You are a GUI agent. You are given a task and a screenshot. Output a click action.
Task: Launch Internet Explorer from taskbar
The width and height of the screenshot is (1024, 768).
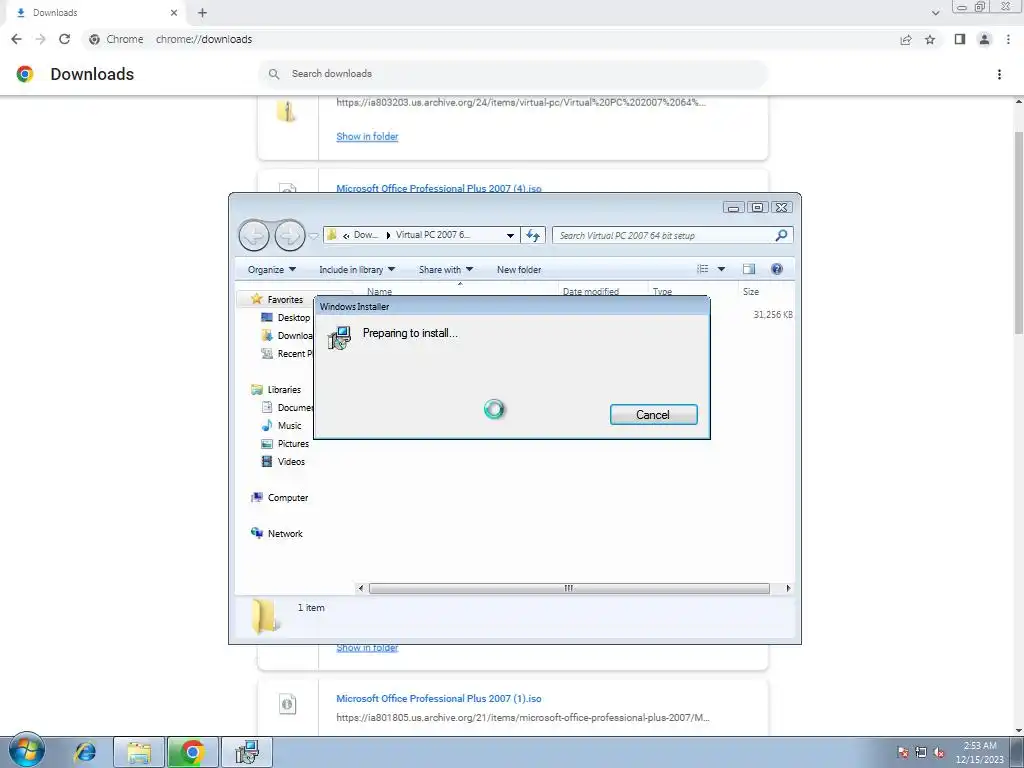(x=85, y=752)
